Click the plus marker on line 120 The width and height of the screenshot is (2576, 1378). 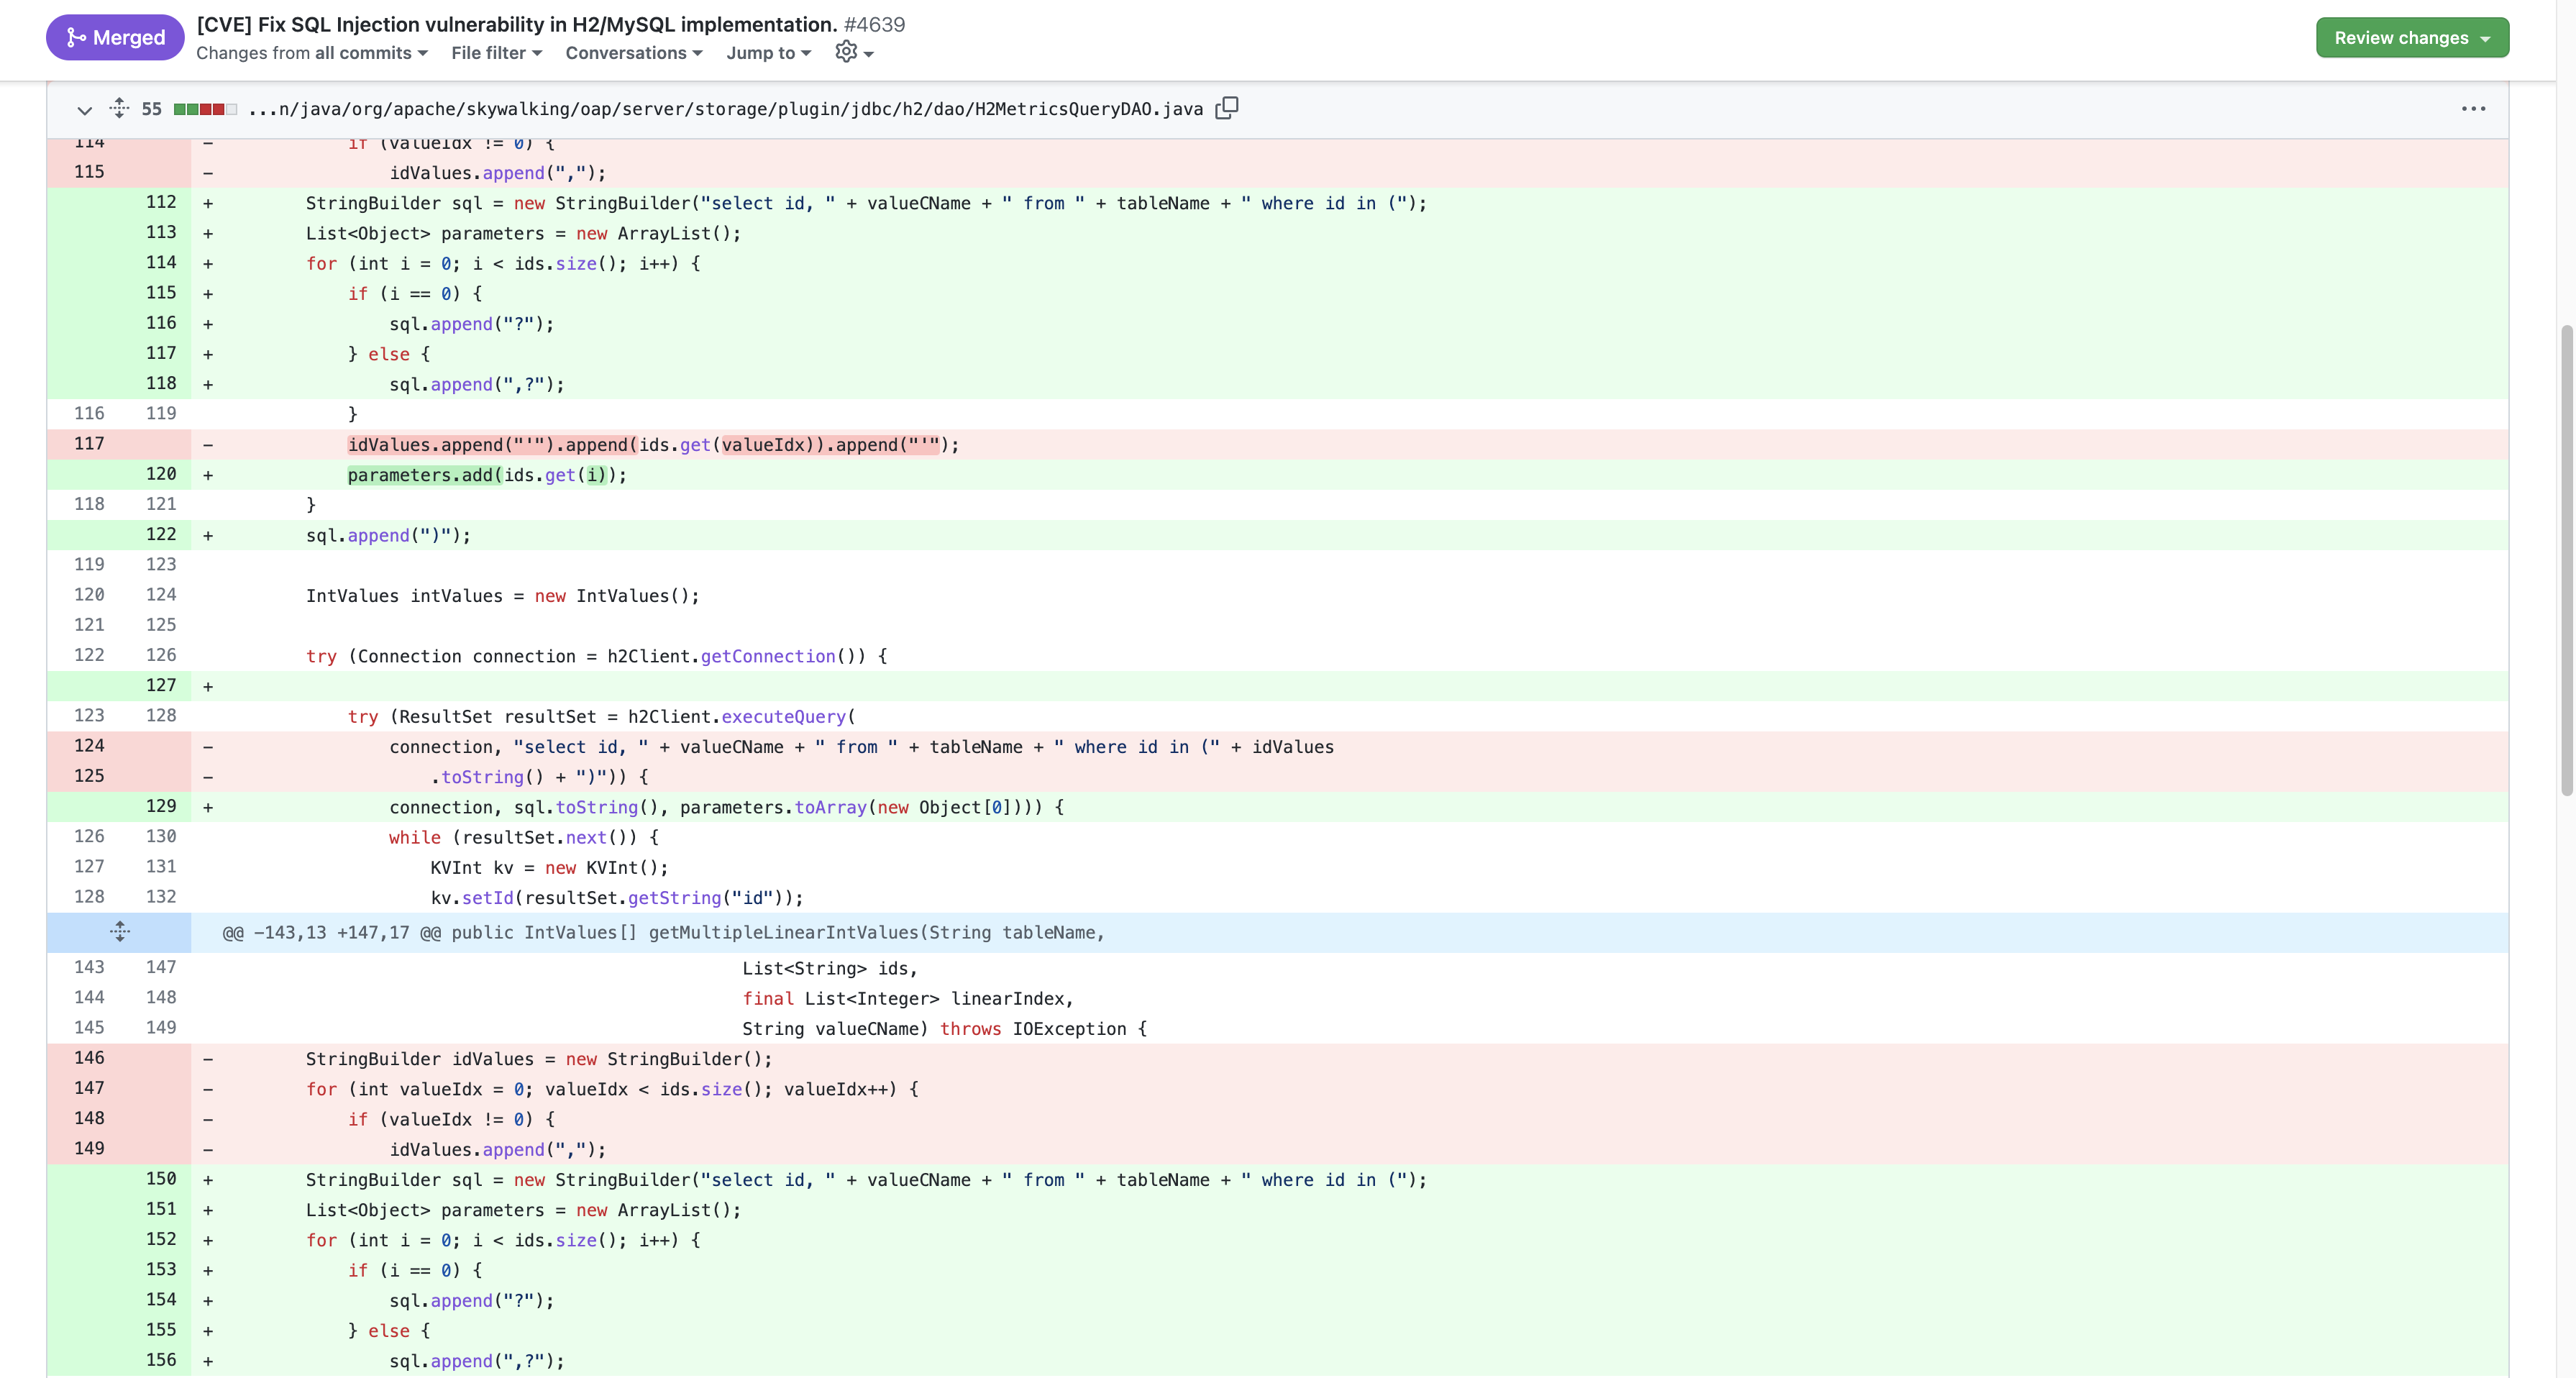click(x=208, y=475)
